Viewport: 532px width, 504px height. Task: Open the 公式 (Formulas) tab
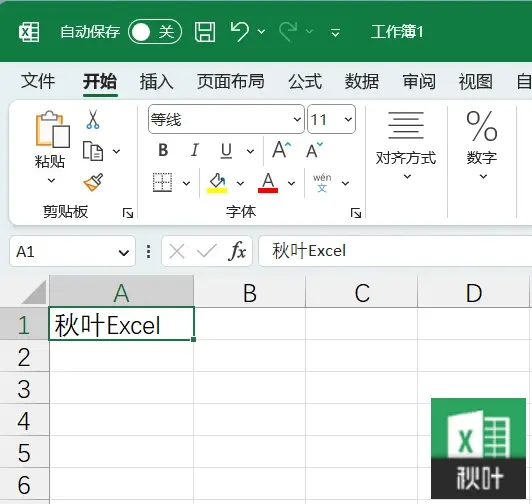click(x=305, y=81)
